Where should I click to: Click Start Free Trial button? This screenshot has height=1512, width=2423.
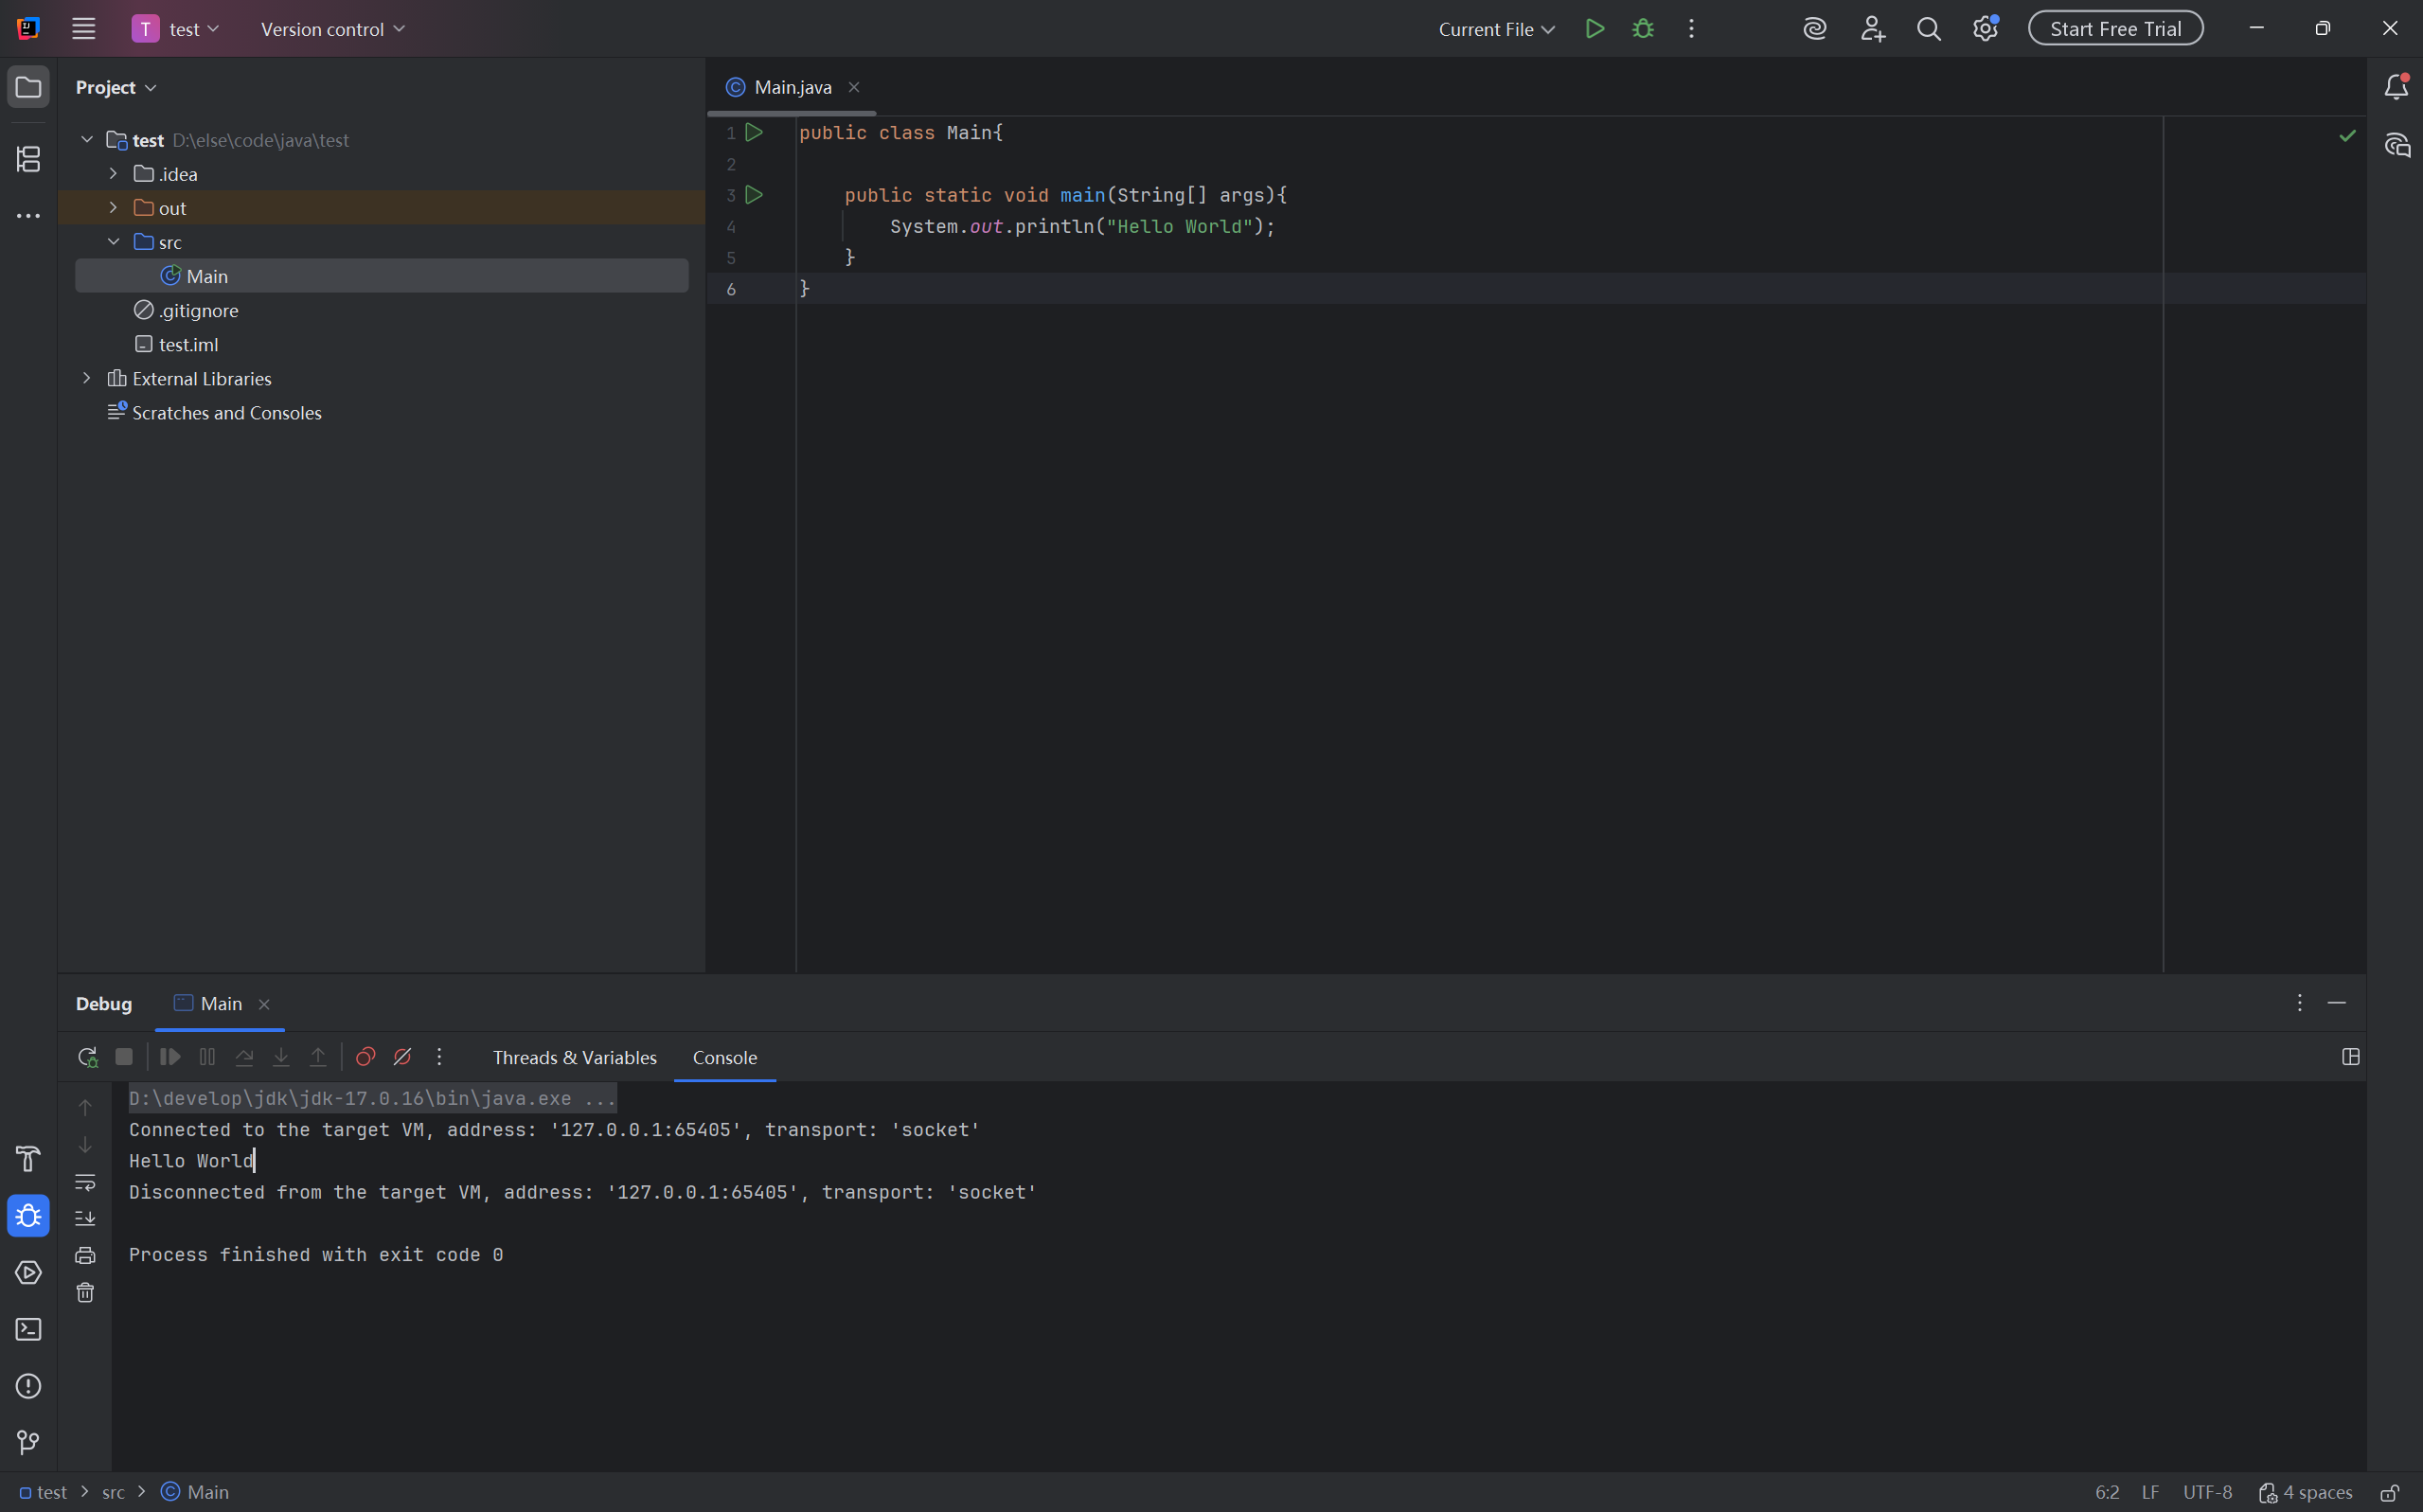pos(2115,29)
